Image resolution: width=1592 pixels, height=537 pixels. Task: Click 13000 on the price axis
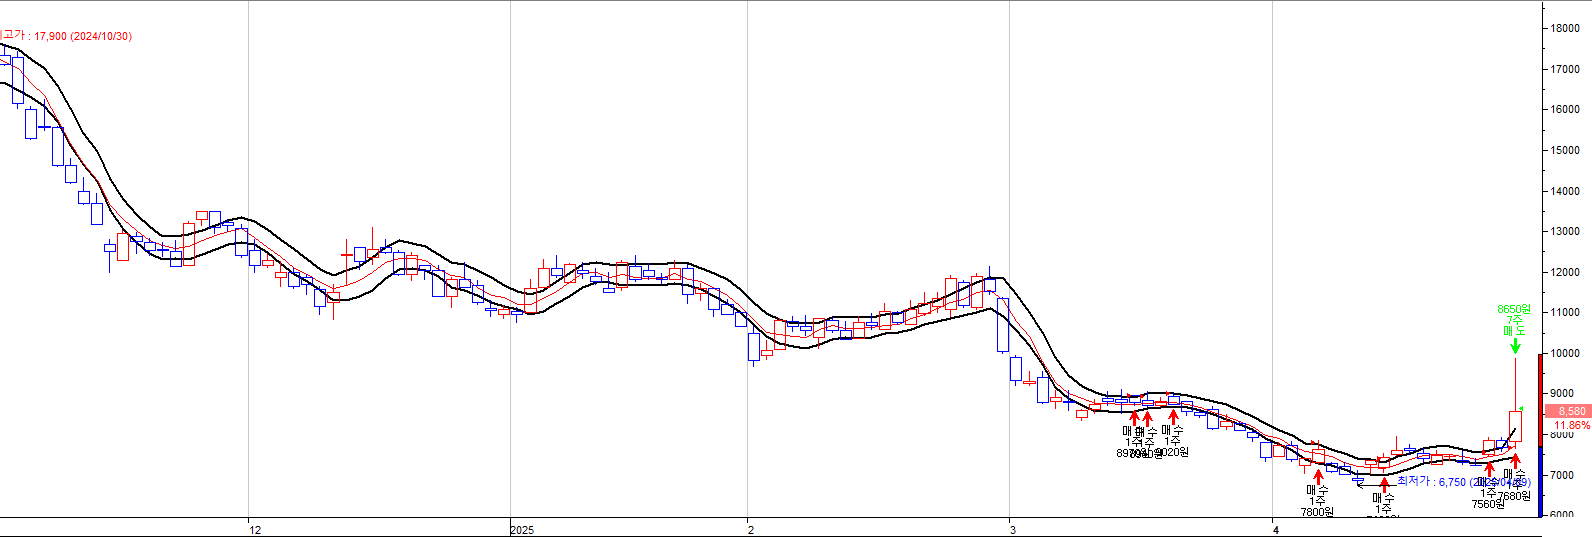[1565, 231]
